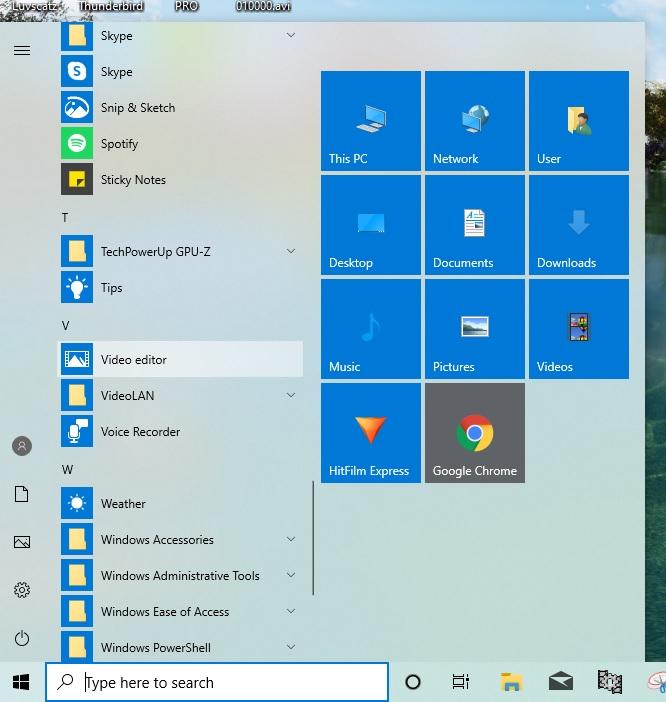This screenshot has height=702, width=666.
Task: Click the app list scrollbar
Action: pyautogui.click(x=313, y=538)
